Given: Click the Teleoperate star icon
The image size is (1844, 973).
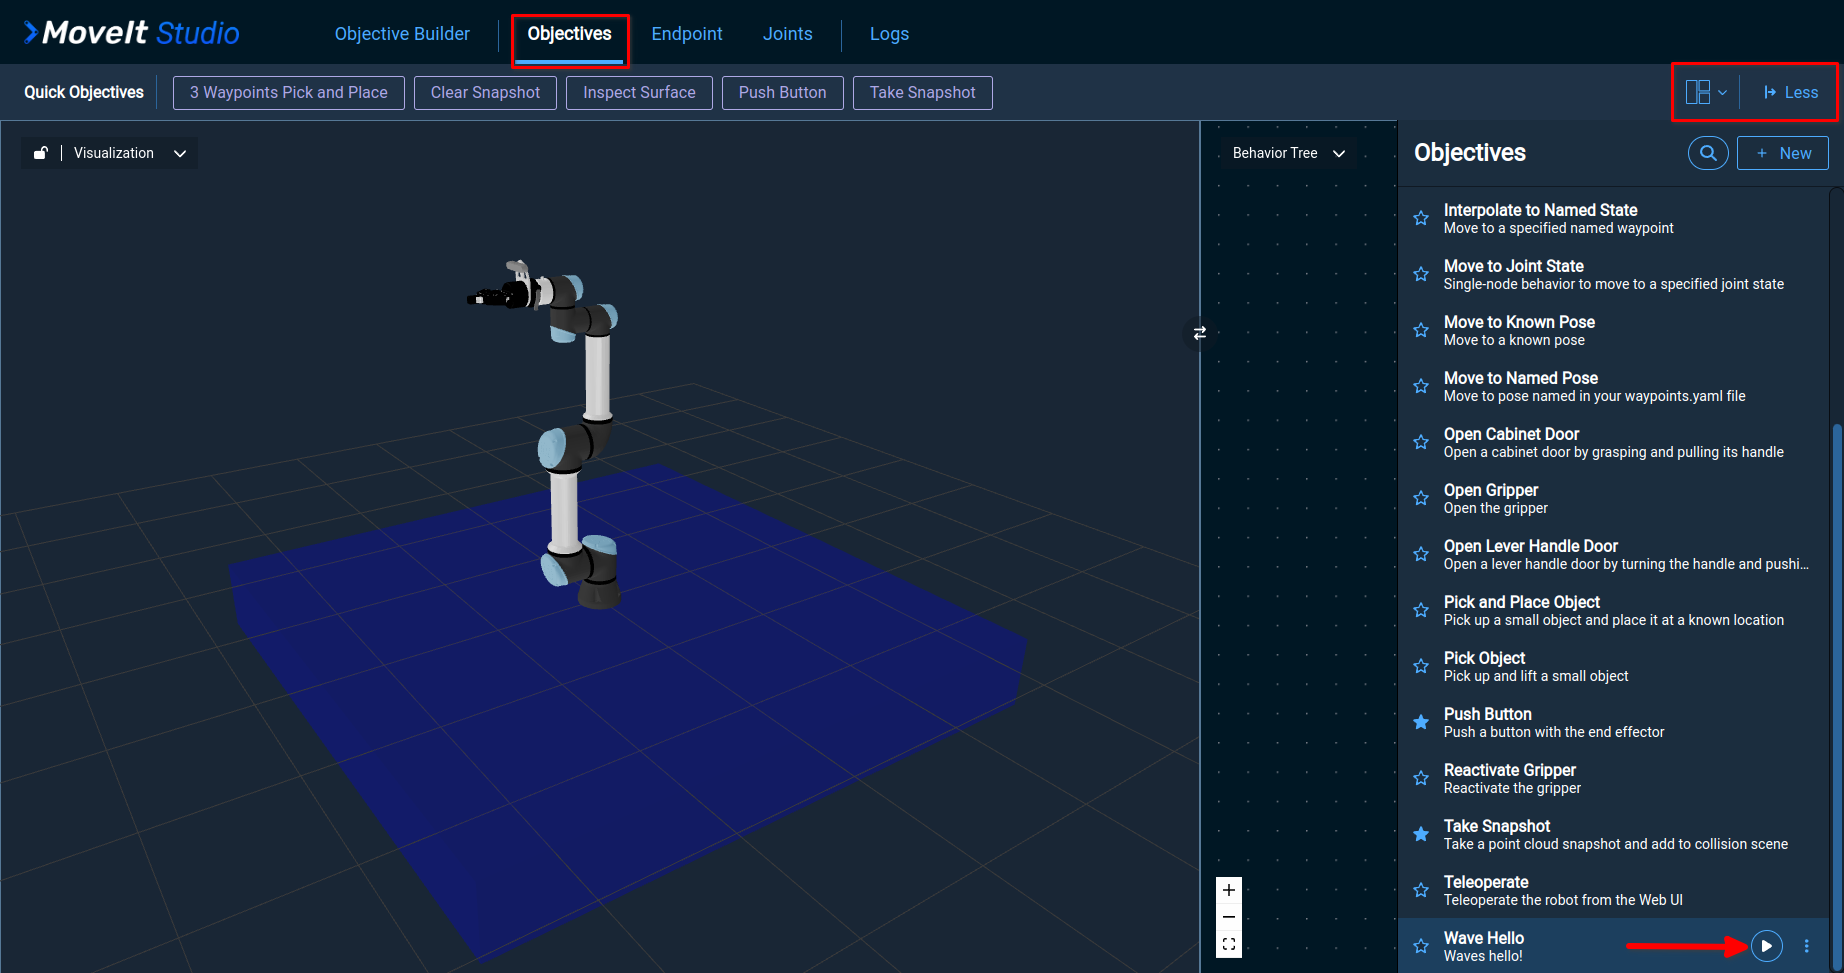Looking at the screenshot, I should tap(1421, 890).
